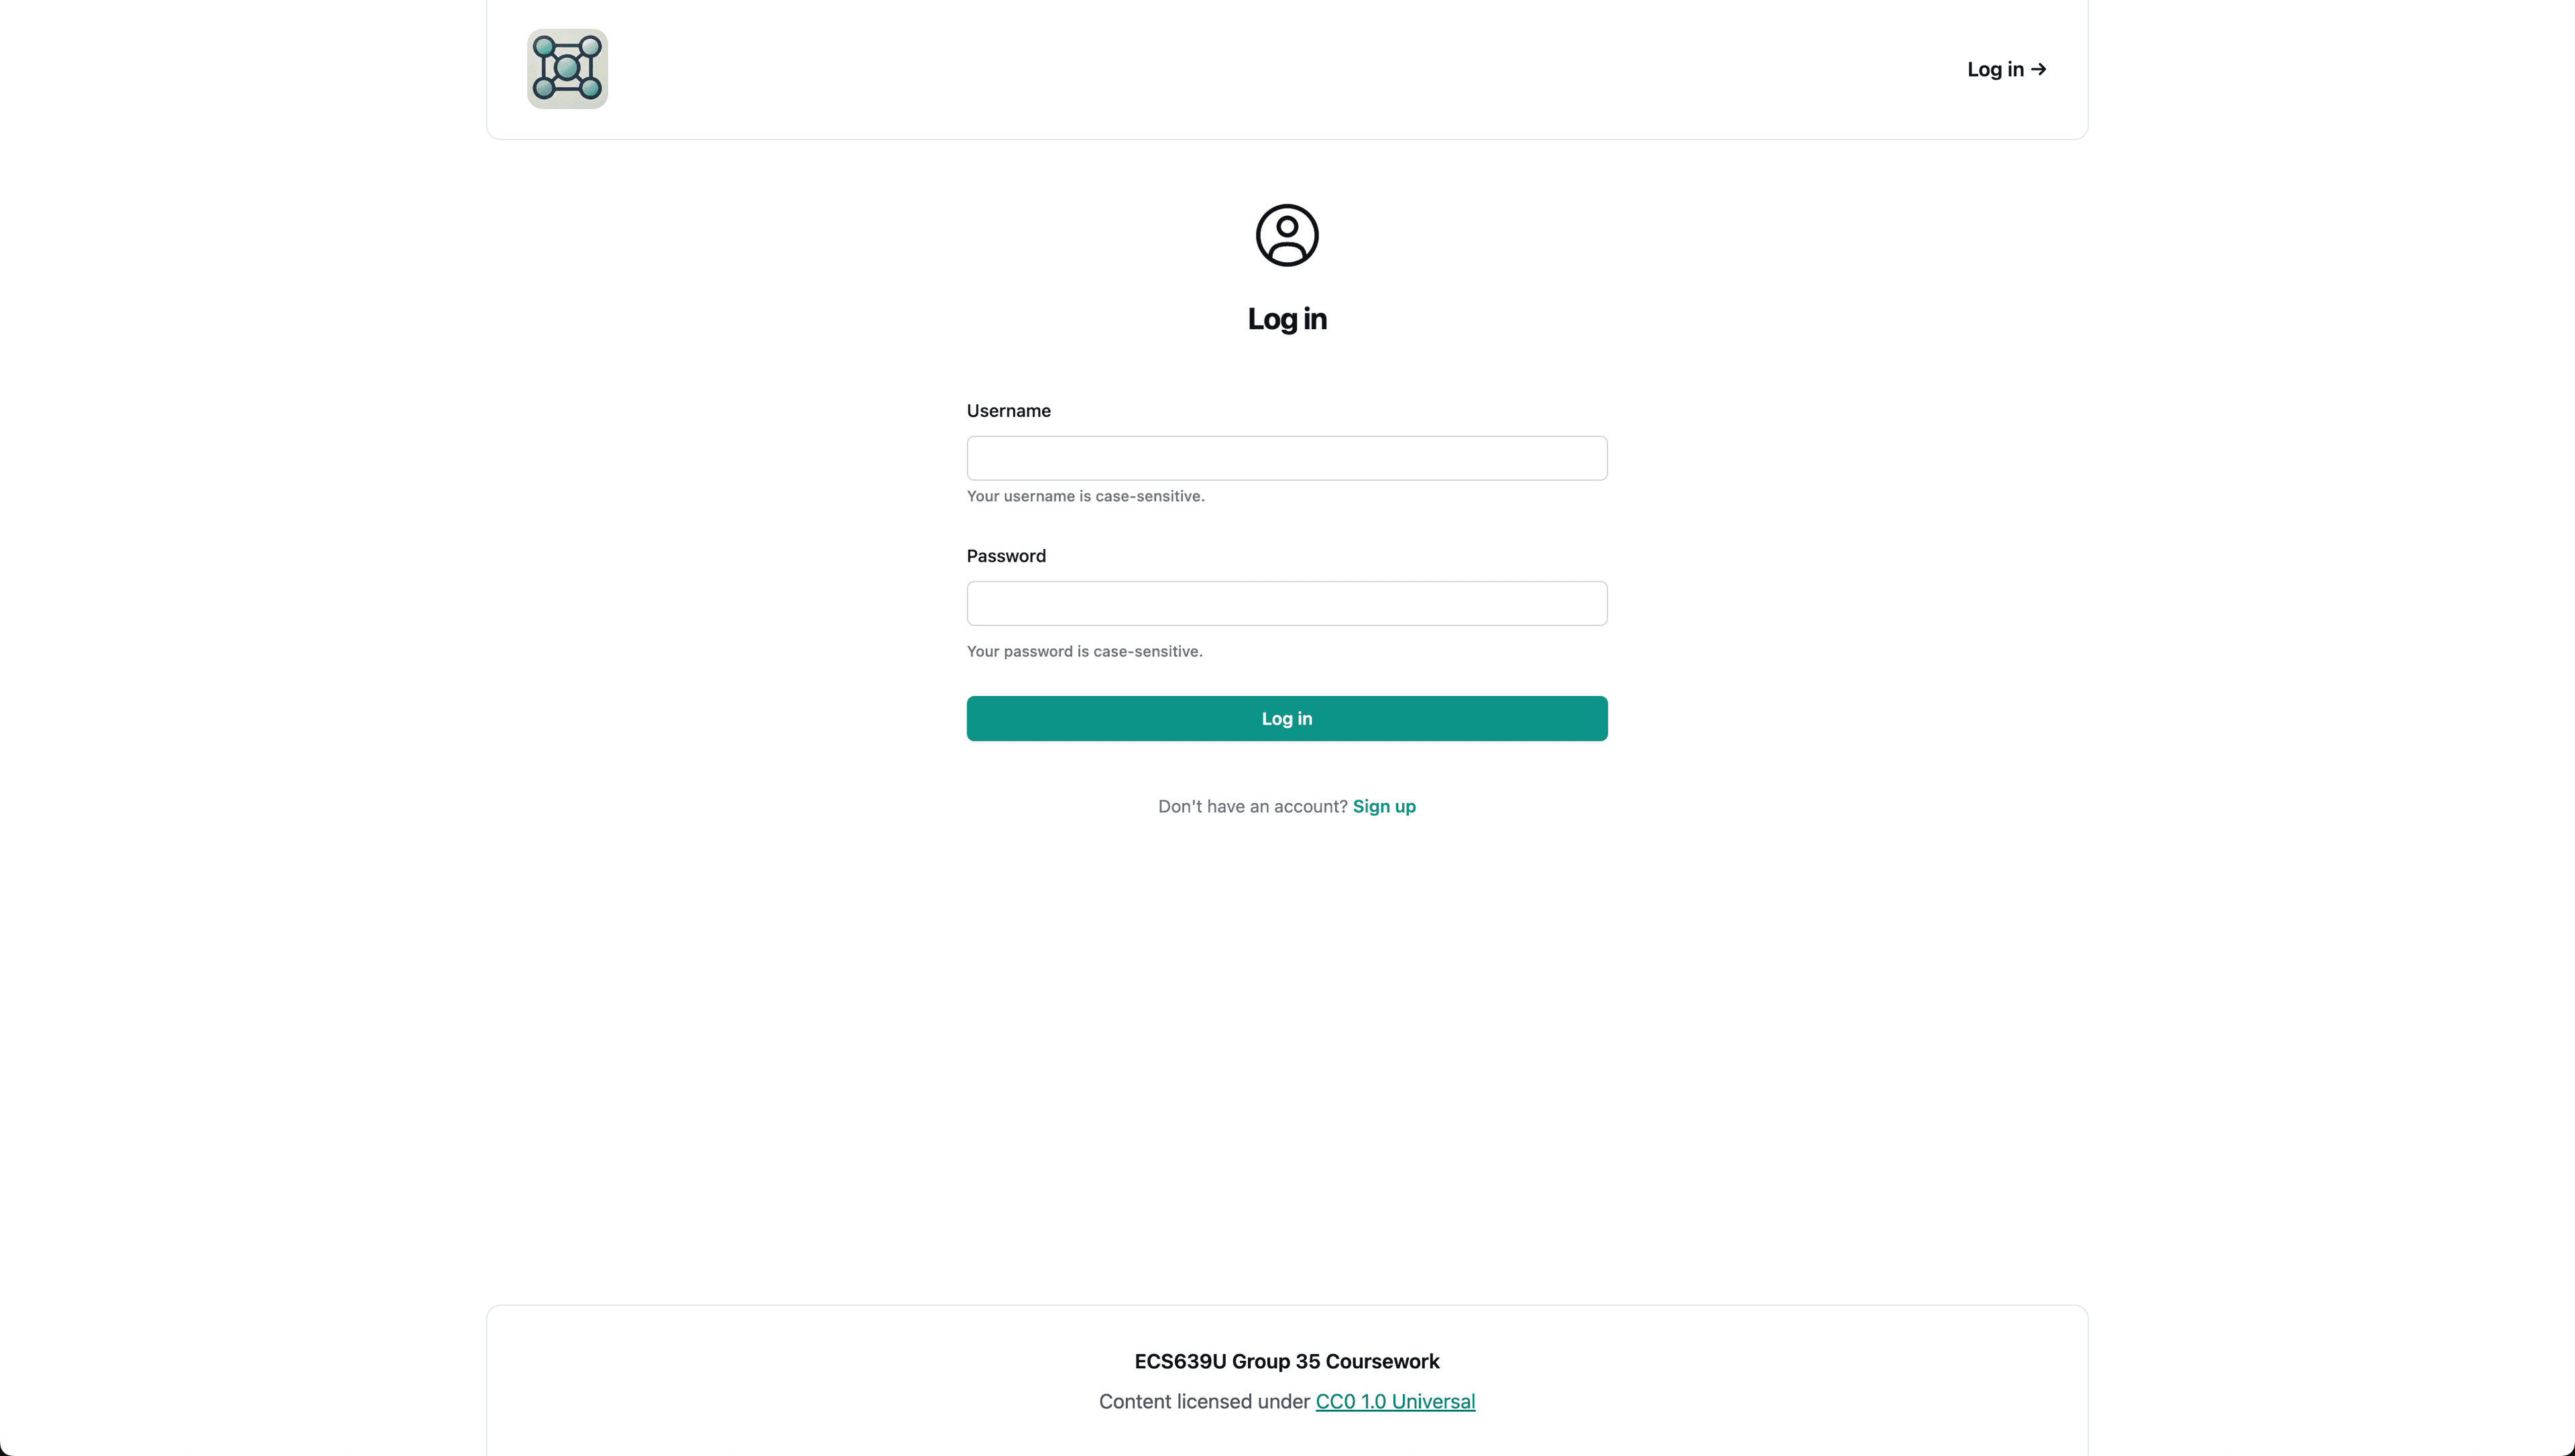Click the center node of the logo
The height and width of the screenshot is (1456, 2575).
tap(567, 68)
